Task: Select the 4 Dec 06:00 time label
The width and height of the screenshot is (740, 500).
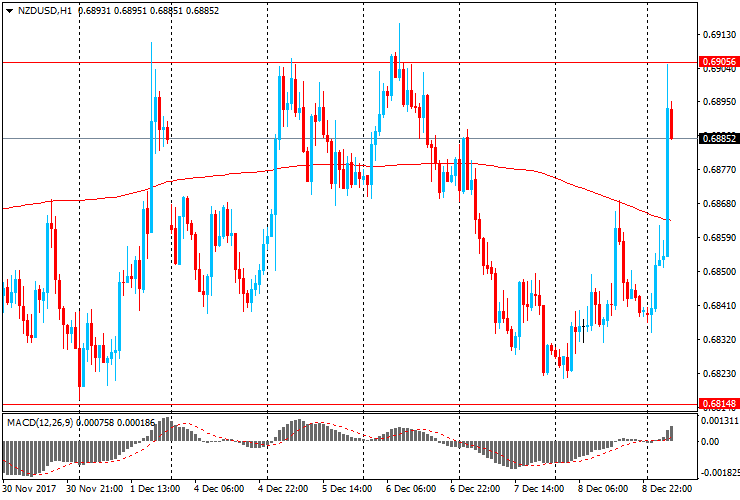Action: tap(219, 488)
